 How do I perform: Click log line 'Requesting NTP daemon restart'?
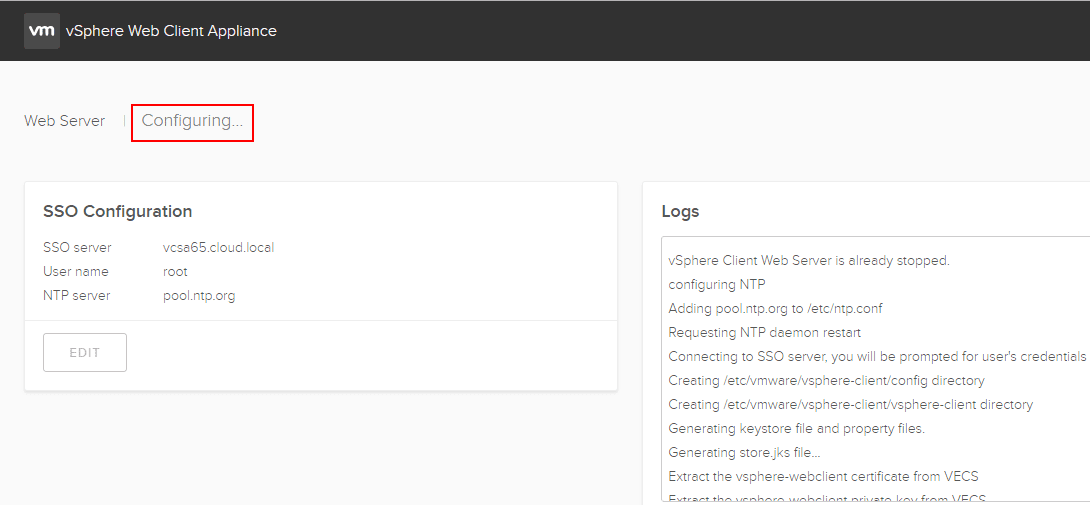pos(765,332)
